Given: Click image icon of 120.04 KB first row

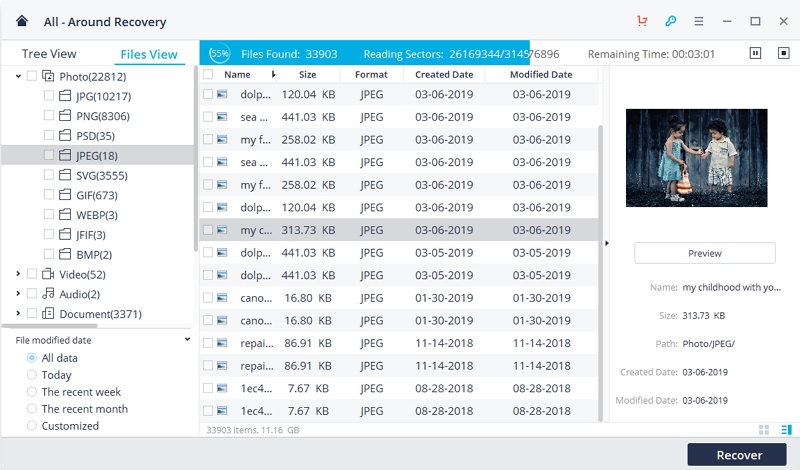Looking at the screenshot, I should click(222, 94).
